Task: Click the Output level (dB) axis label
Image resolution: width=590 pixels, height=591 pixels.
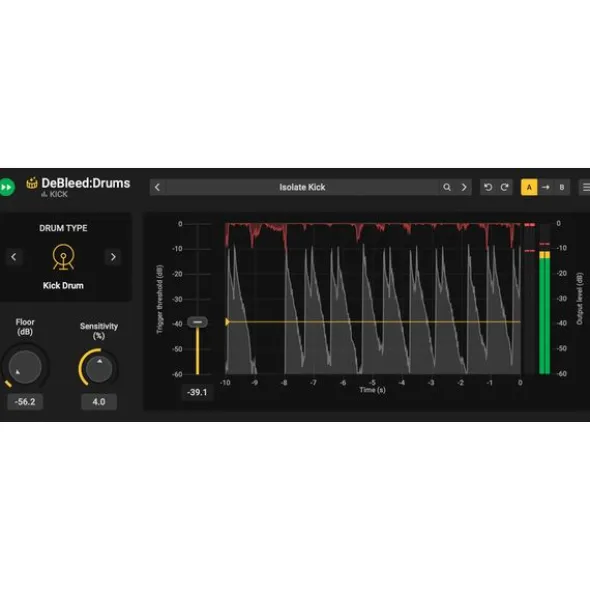Action: [580, 299]
